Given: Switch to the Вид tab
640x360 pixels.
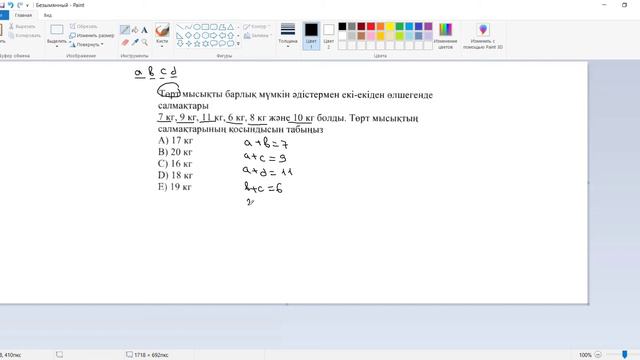Looking at the screenshot, I should point(48,15).
